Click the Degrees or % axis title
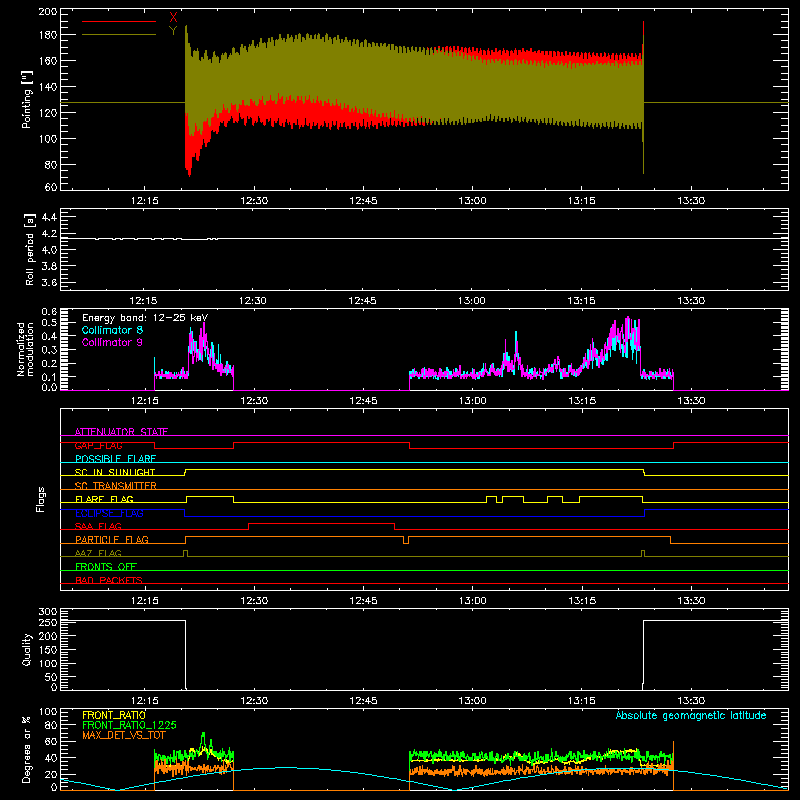 [x=27, y=749]
